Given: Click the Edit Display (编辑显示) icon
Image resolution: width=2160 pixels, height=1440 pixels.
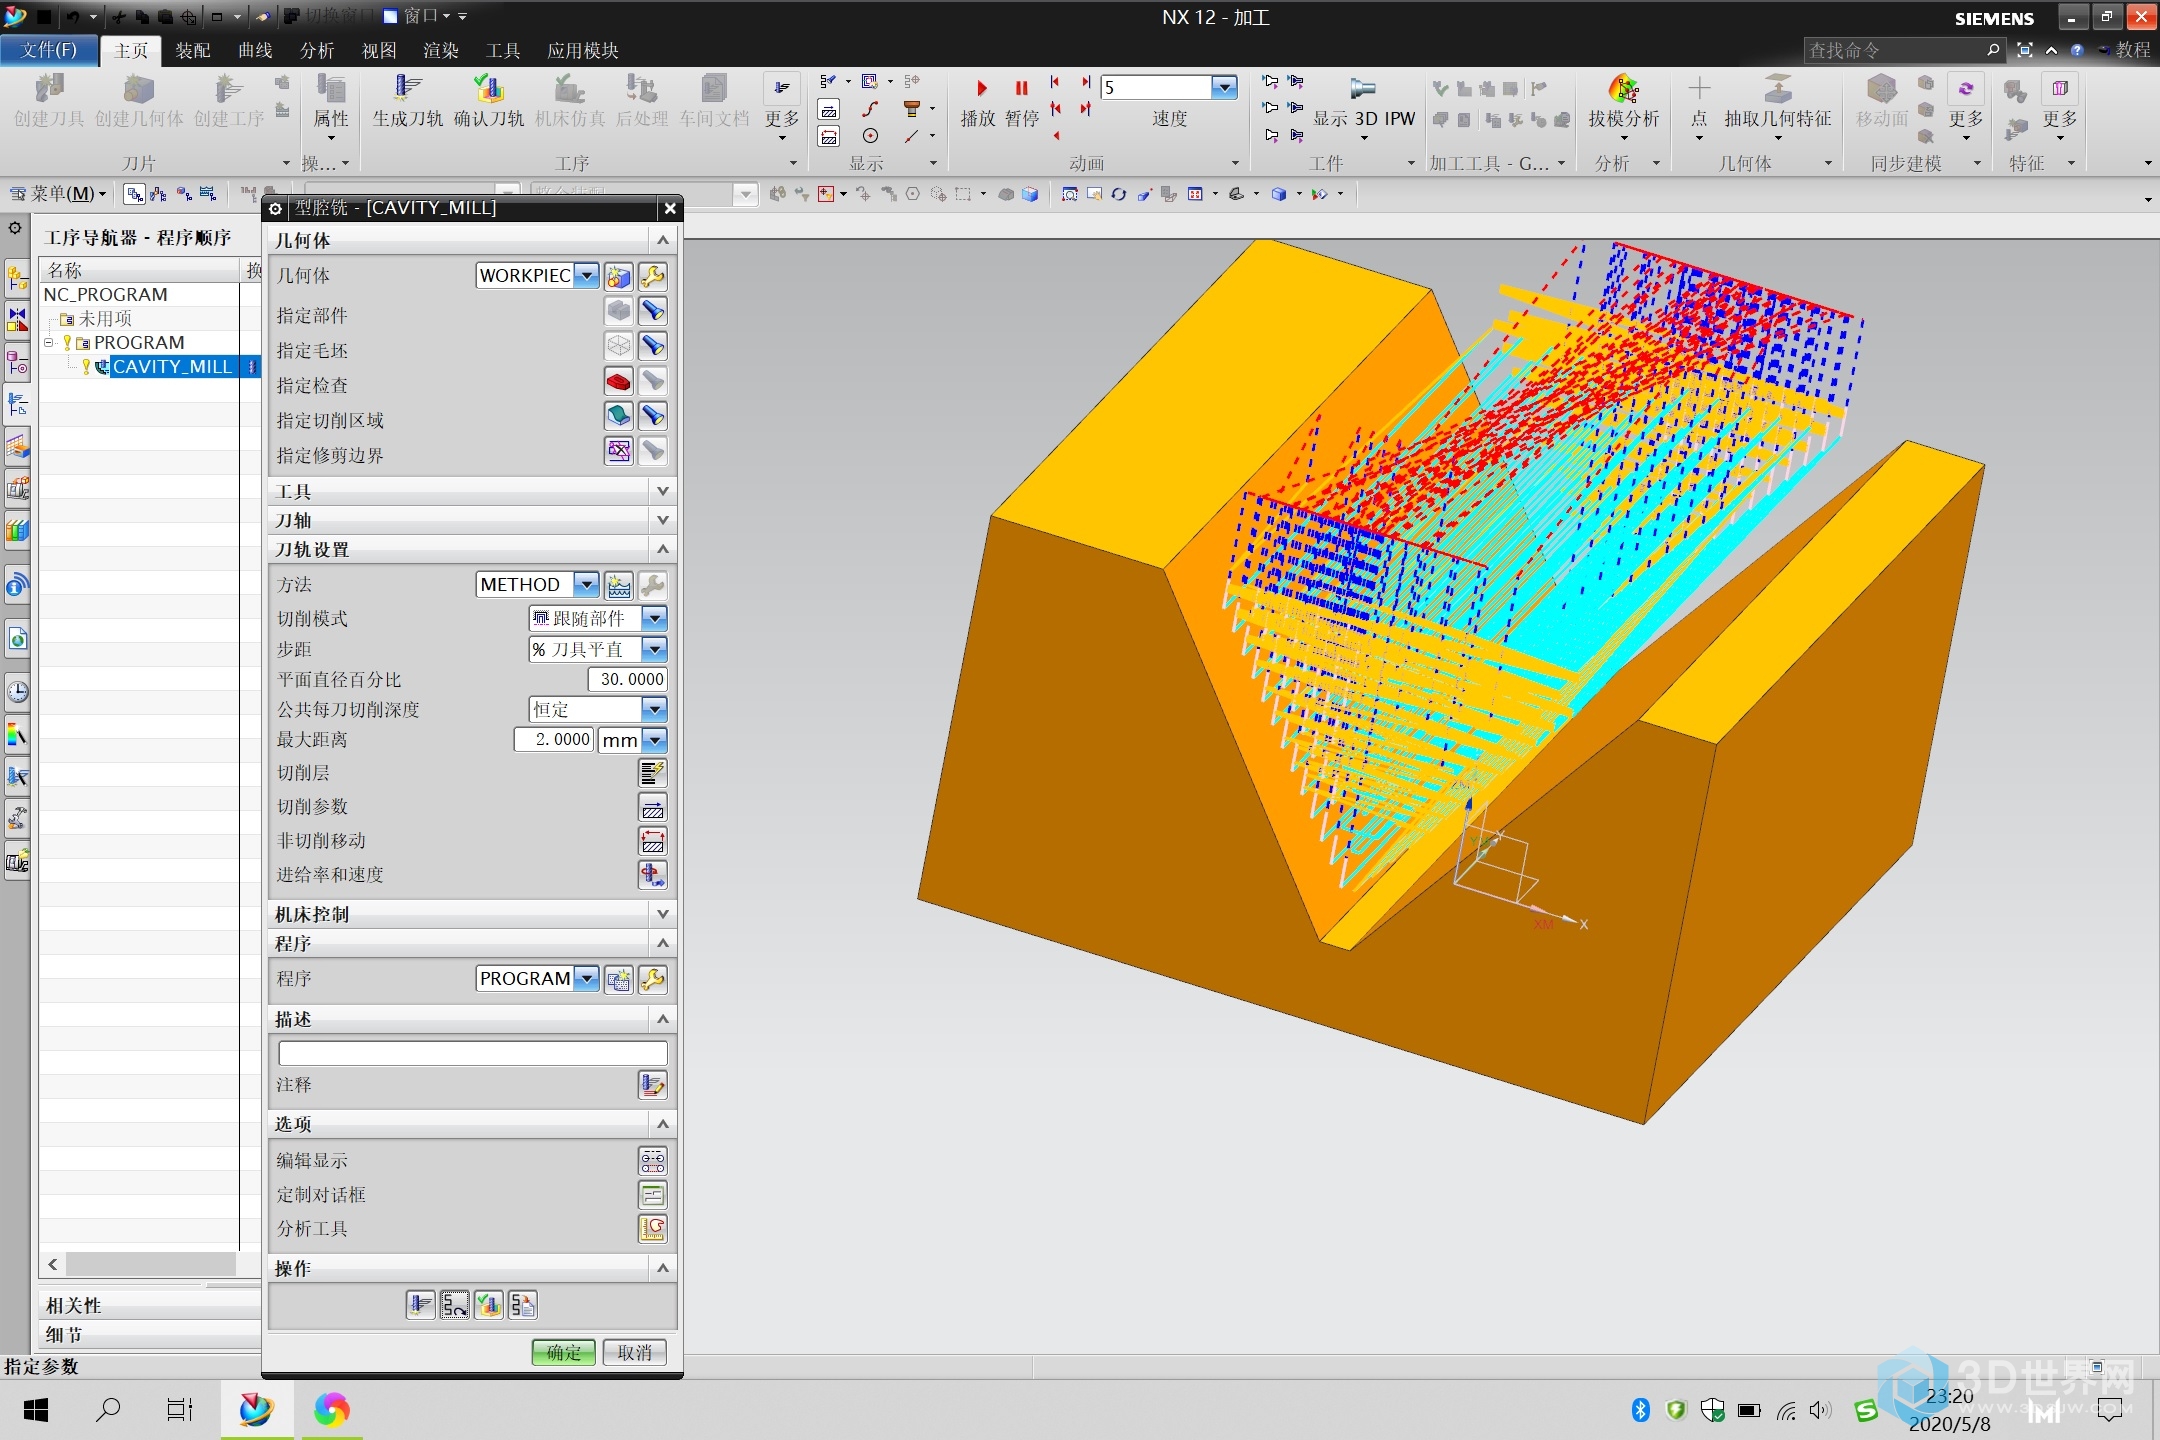Looking at the screenshot, I should (653, 1161).
